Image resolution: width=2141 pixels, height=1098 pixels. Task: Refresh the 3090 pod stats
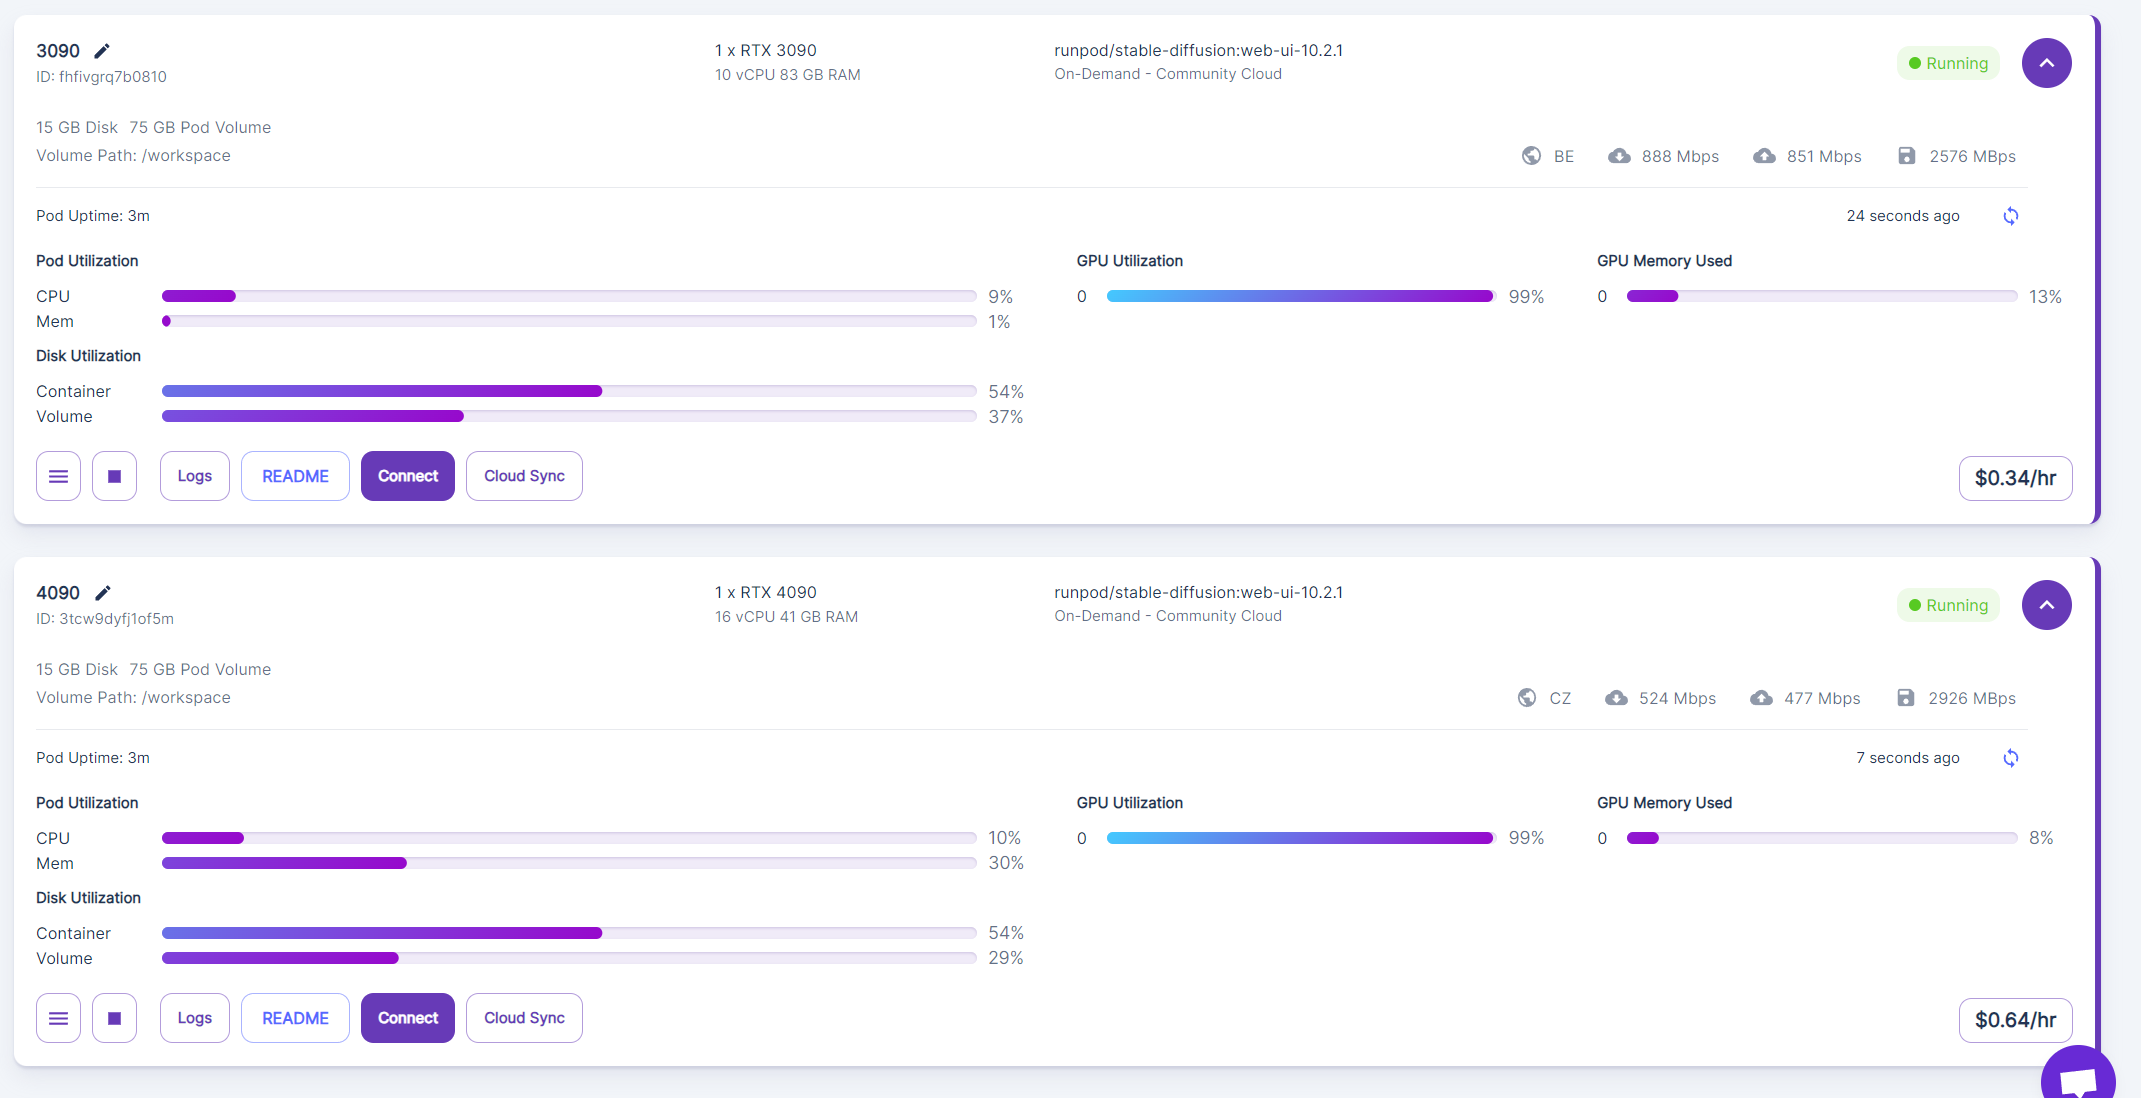[2010, 216]
